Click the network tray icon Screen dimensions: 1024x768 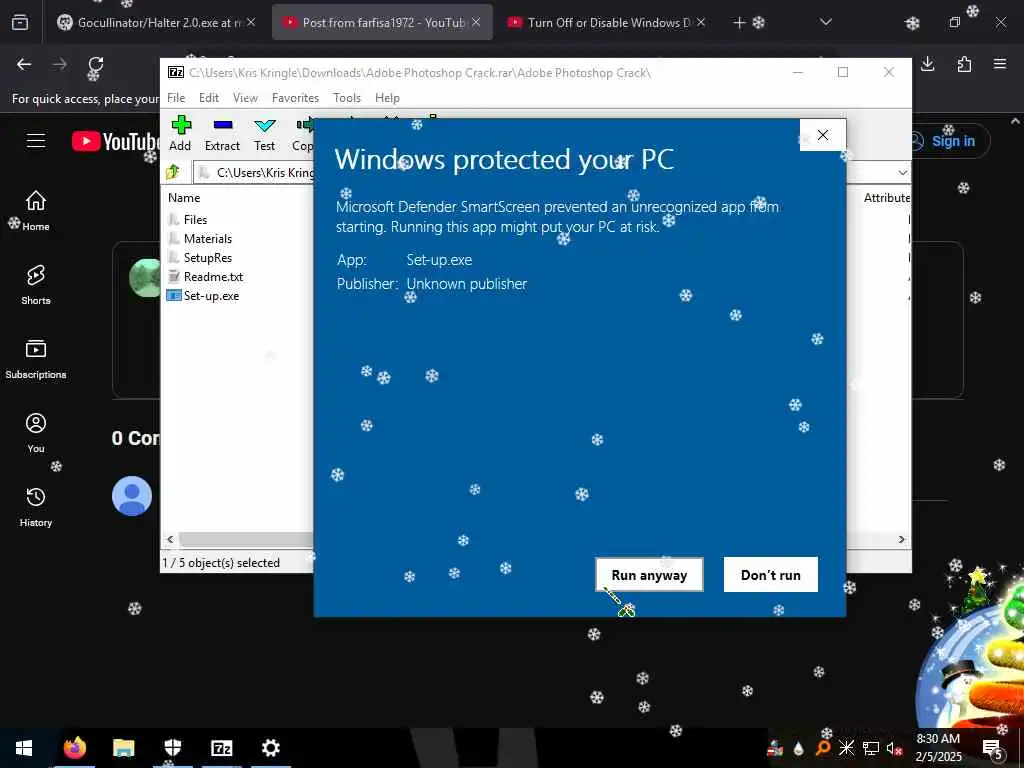(871, 748)
